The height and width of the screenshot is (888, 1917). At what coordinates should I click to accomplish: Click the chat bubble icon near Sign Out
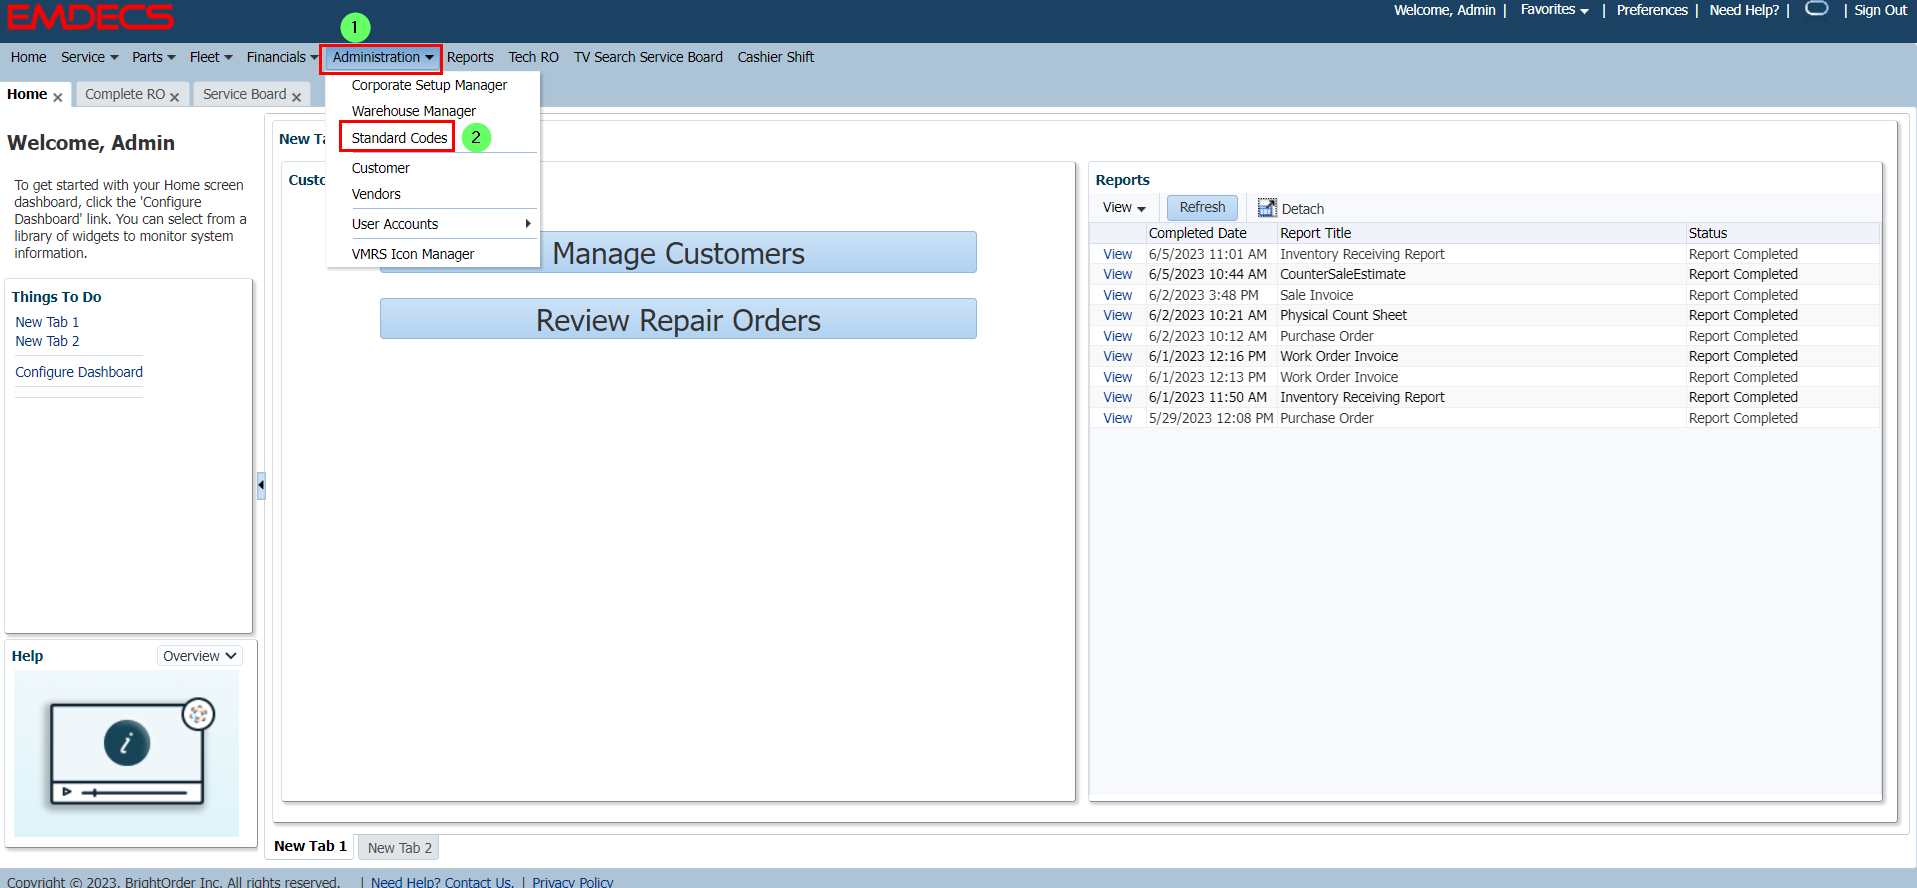point(1817,9)
